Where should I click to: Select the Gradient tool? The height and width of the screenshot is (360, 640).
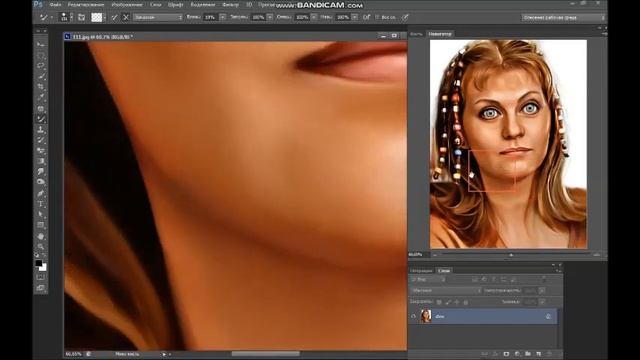41,161
